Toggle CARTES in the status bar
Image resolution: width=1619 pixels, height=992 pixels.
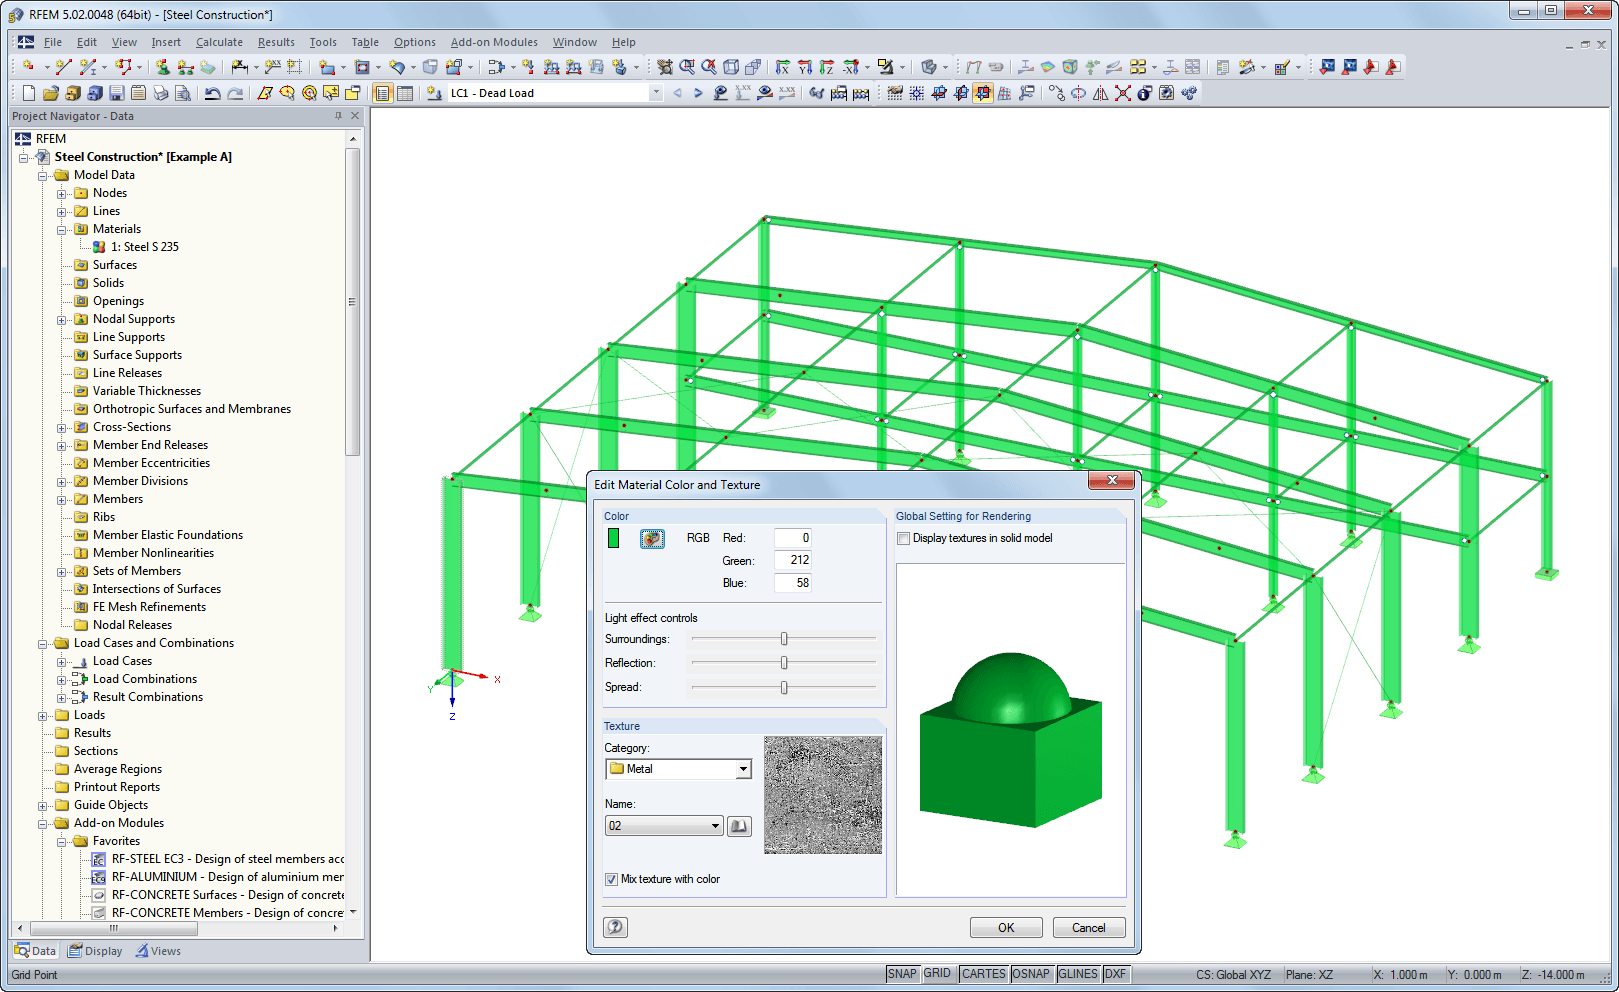pyautogui.click(x=984, y=974)
